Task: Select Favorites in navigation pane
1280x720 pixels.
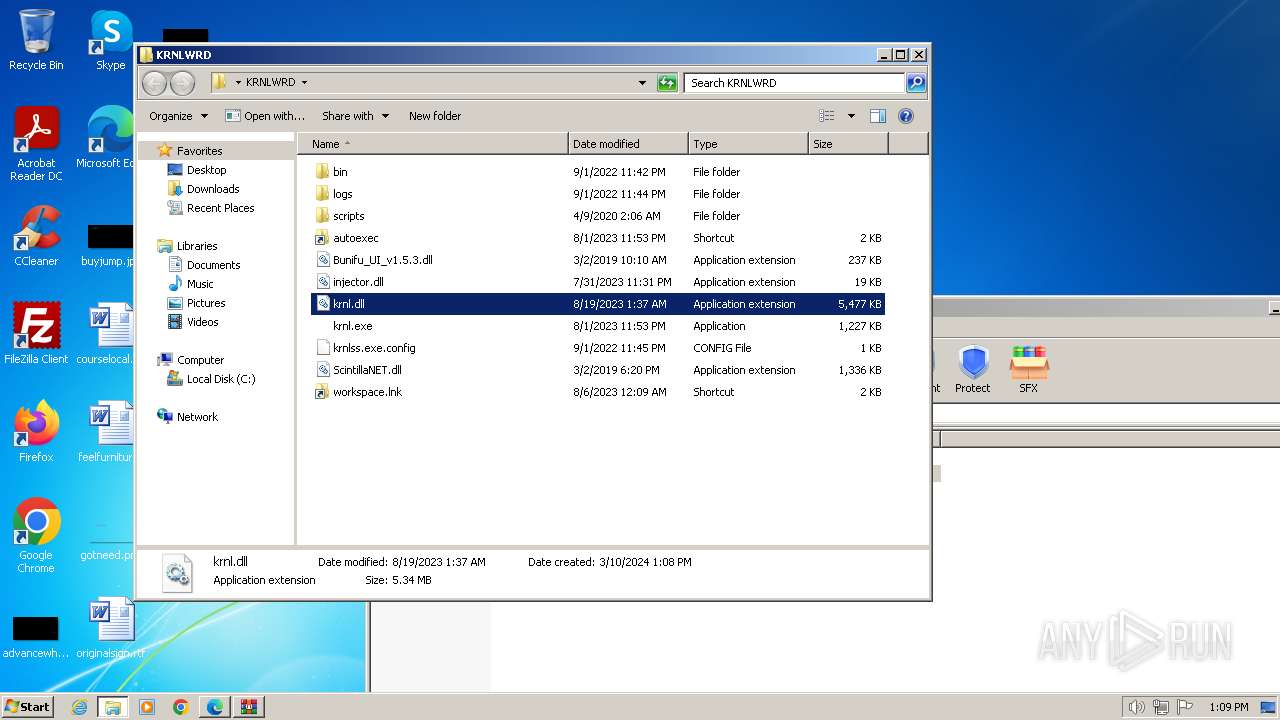Action: click(x=199, y=151)
